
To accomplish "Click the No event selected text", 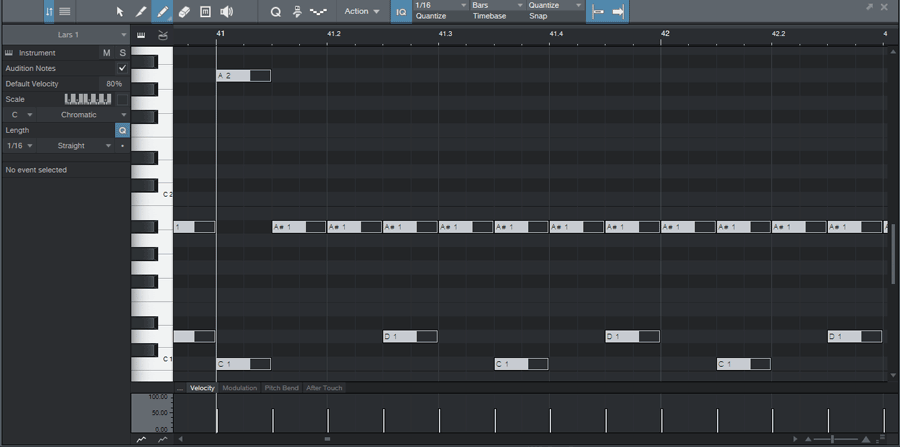I will pos(36,170).
